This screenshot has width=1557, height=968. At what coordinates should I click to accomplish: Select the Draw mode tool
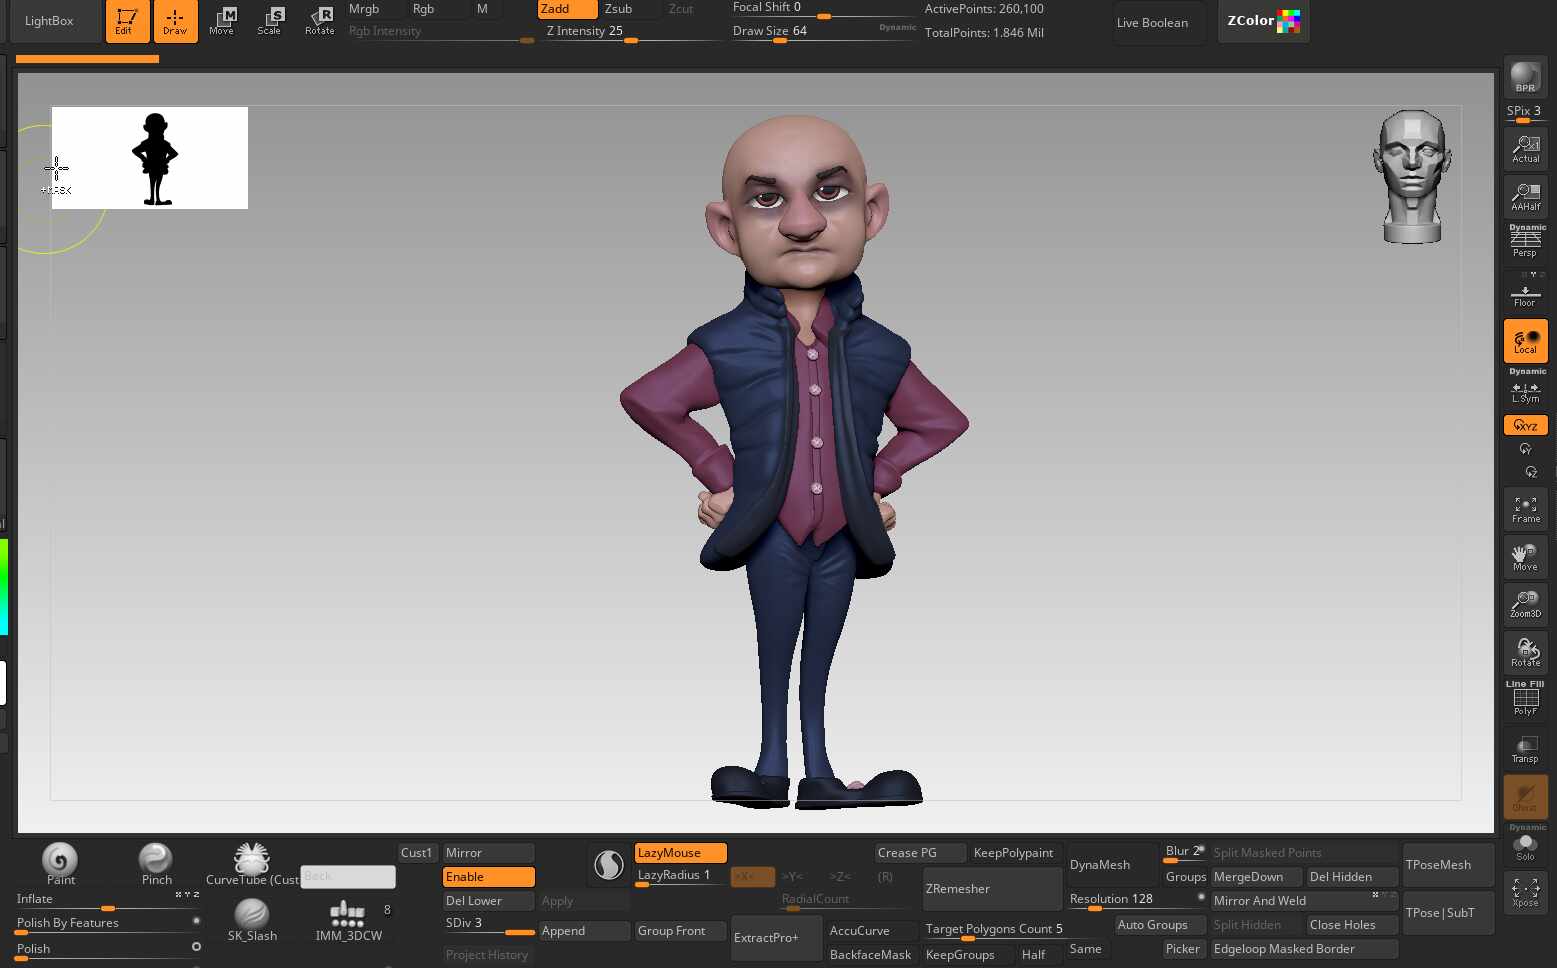[x=175, y=21]
